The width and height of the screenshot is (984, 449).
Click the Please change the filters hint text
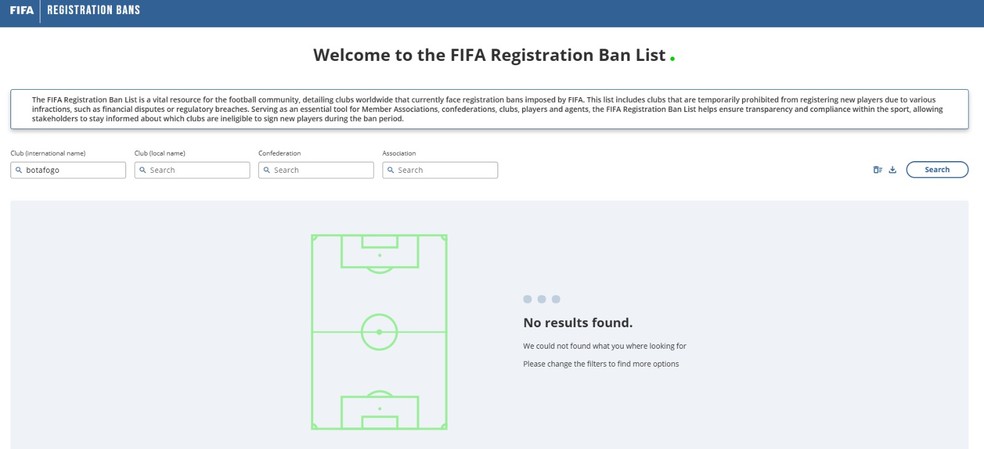[x=601, y=364]
